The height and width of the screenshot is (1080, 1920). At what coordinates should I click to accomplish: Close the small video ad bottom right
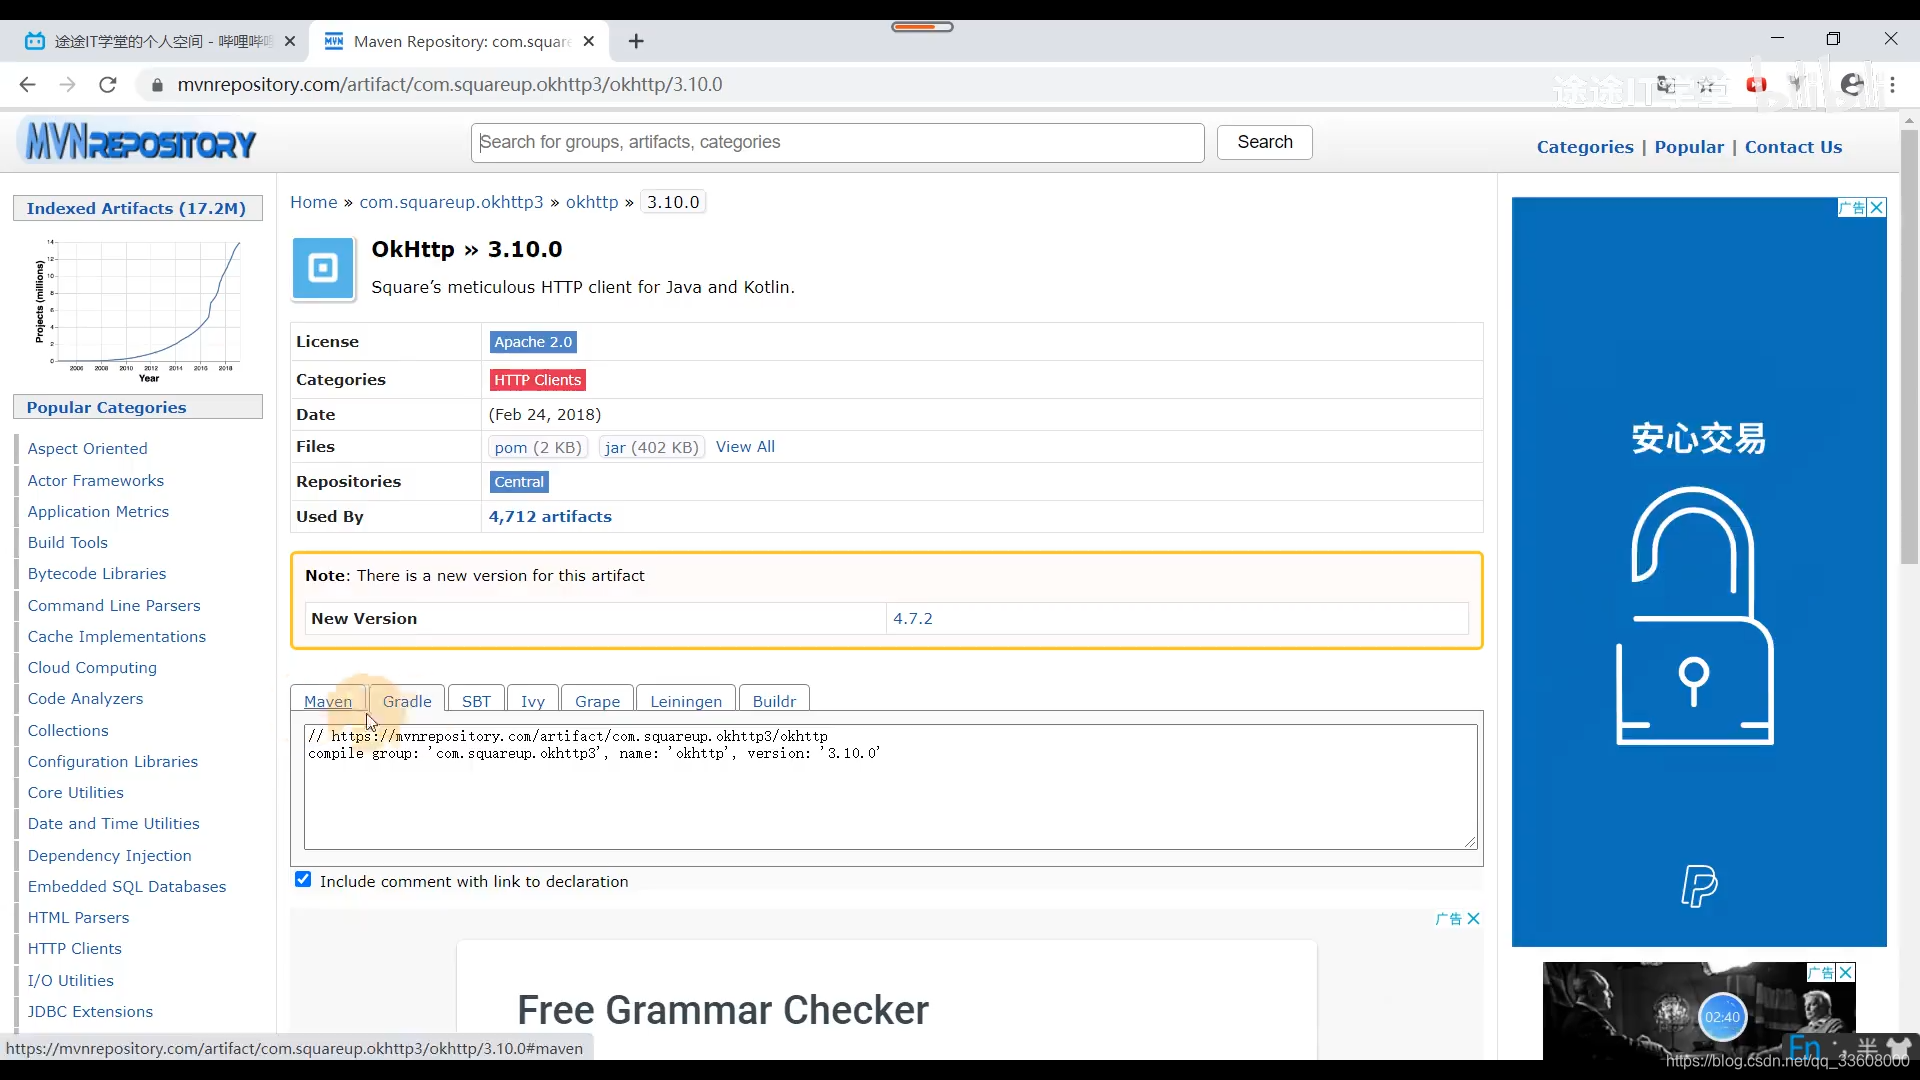(x=1846, y=972)
